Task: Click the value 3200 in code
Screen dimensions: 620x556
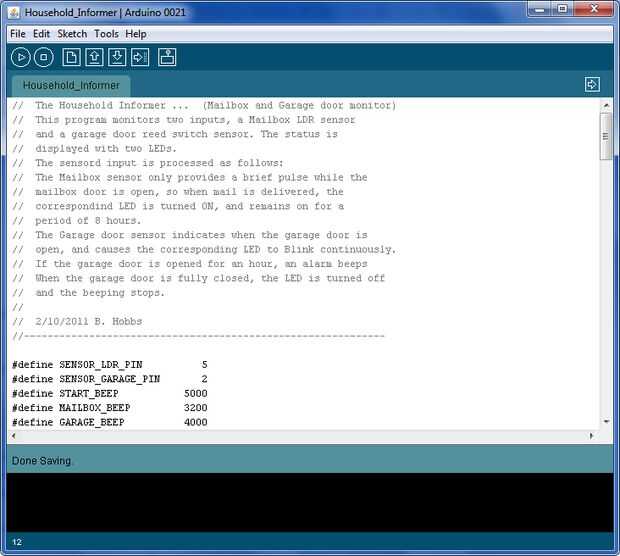Action: click(x=196, y=408)
